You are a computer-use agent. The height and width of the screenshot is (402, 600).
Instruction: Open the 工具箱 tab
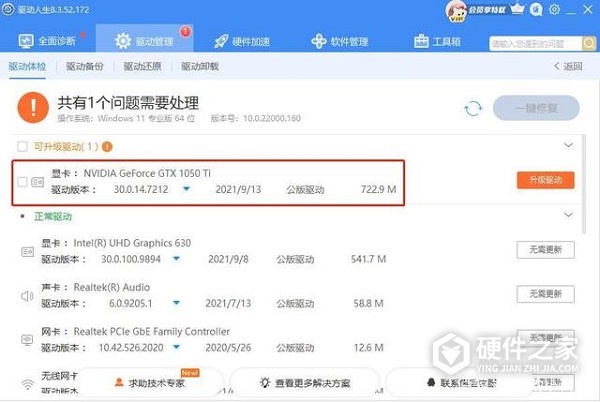tap(437, 41)
